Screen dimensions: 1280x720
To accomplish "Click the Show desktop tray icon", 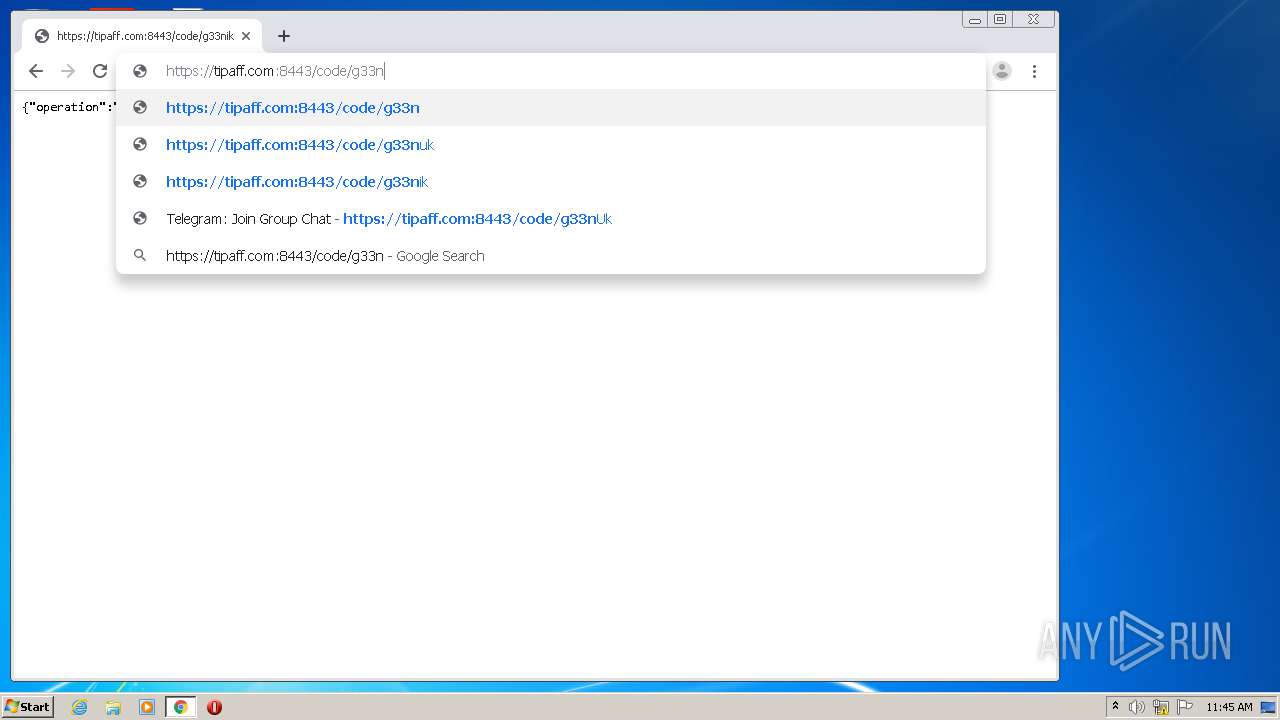I will tap(1268, 707).
